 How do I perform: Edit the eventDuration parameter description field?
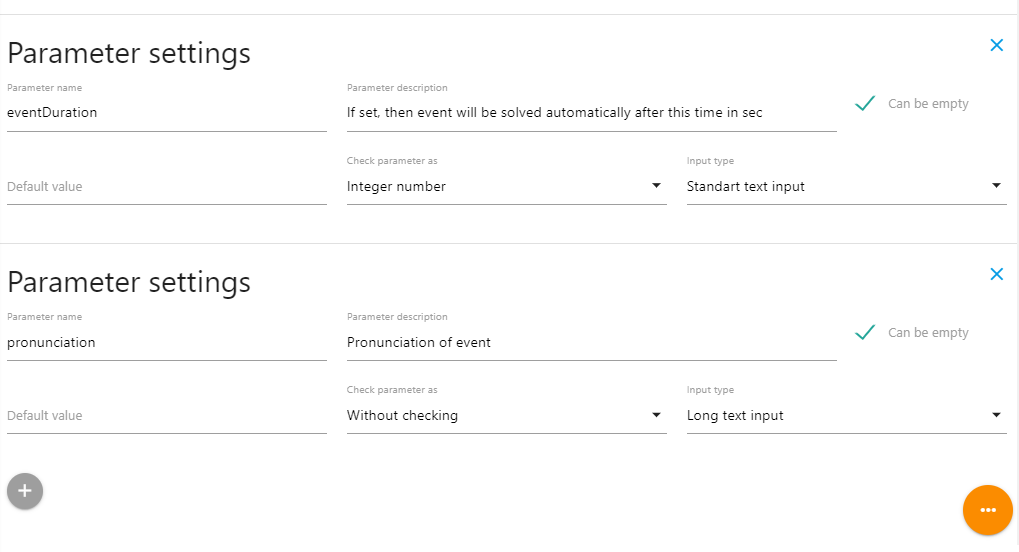tap(590, 113)
